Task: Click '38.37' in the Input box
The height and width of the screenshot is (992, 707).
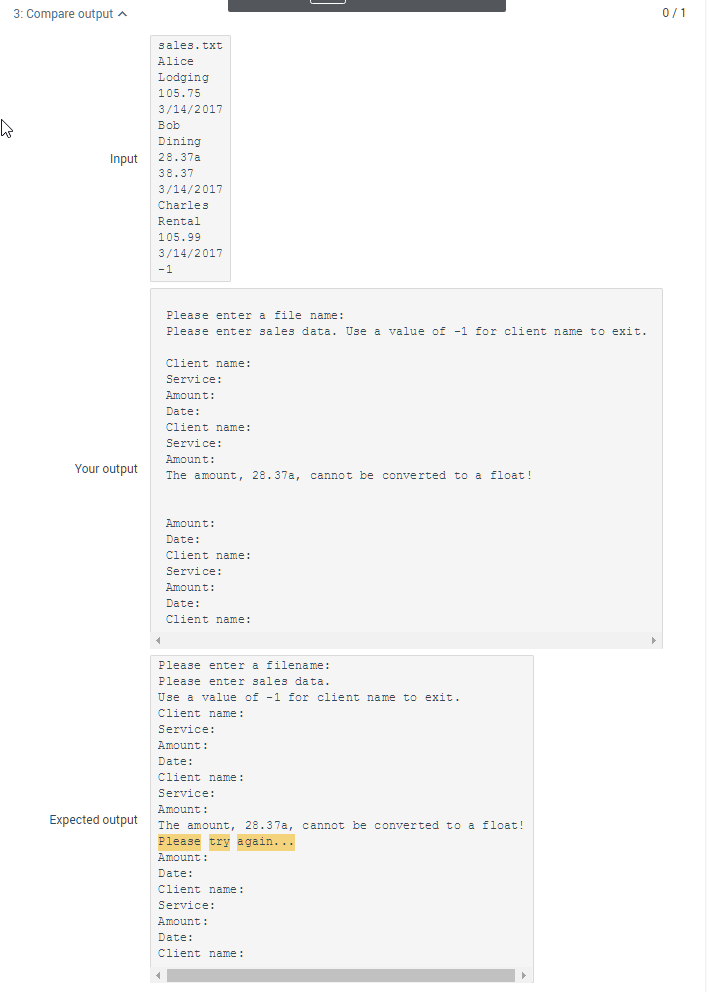Action: pyautogui.click(x=176, y=173)
